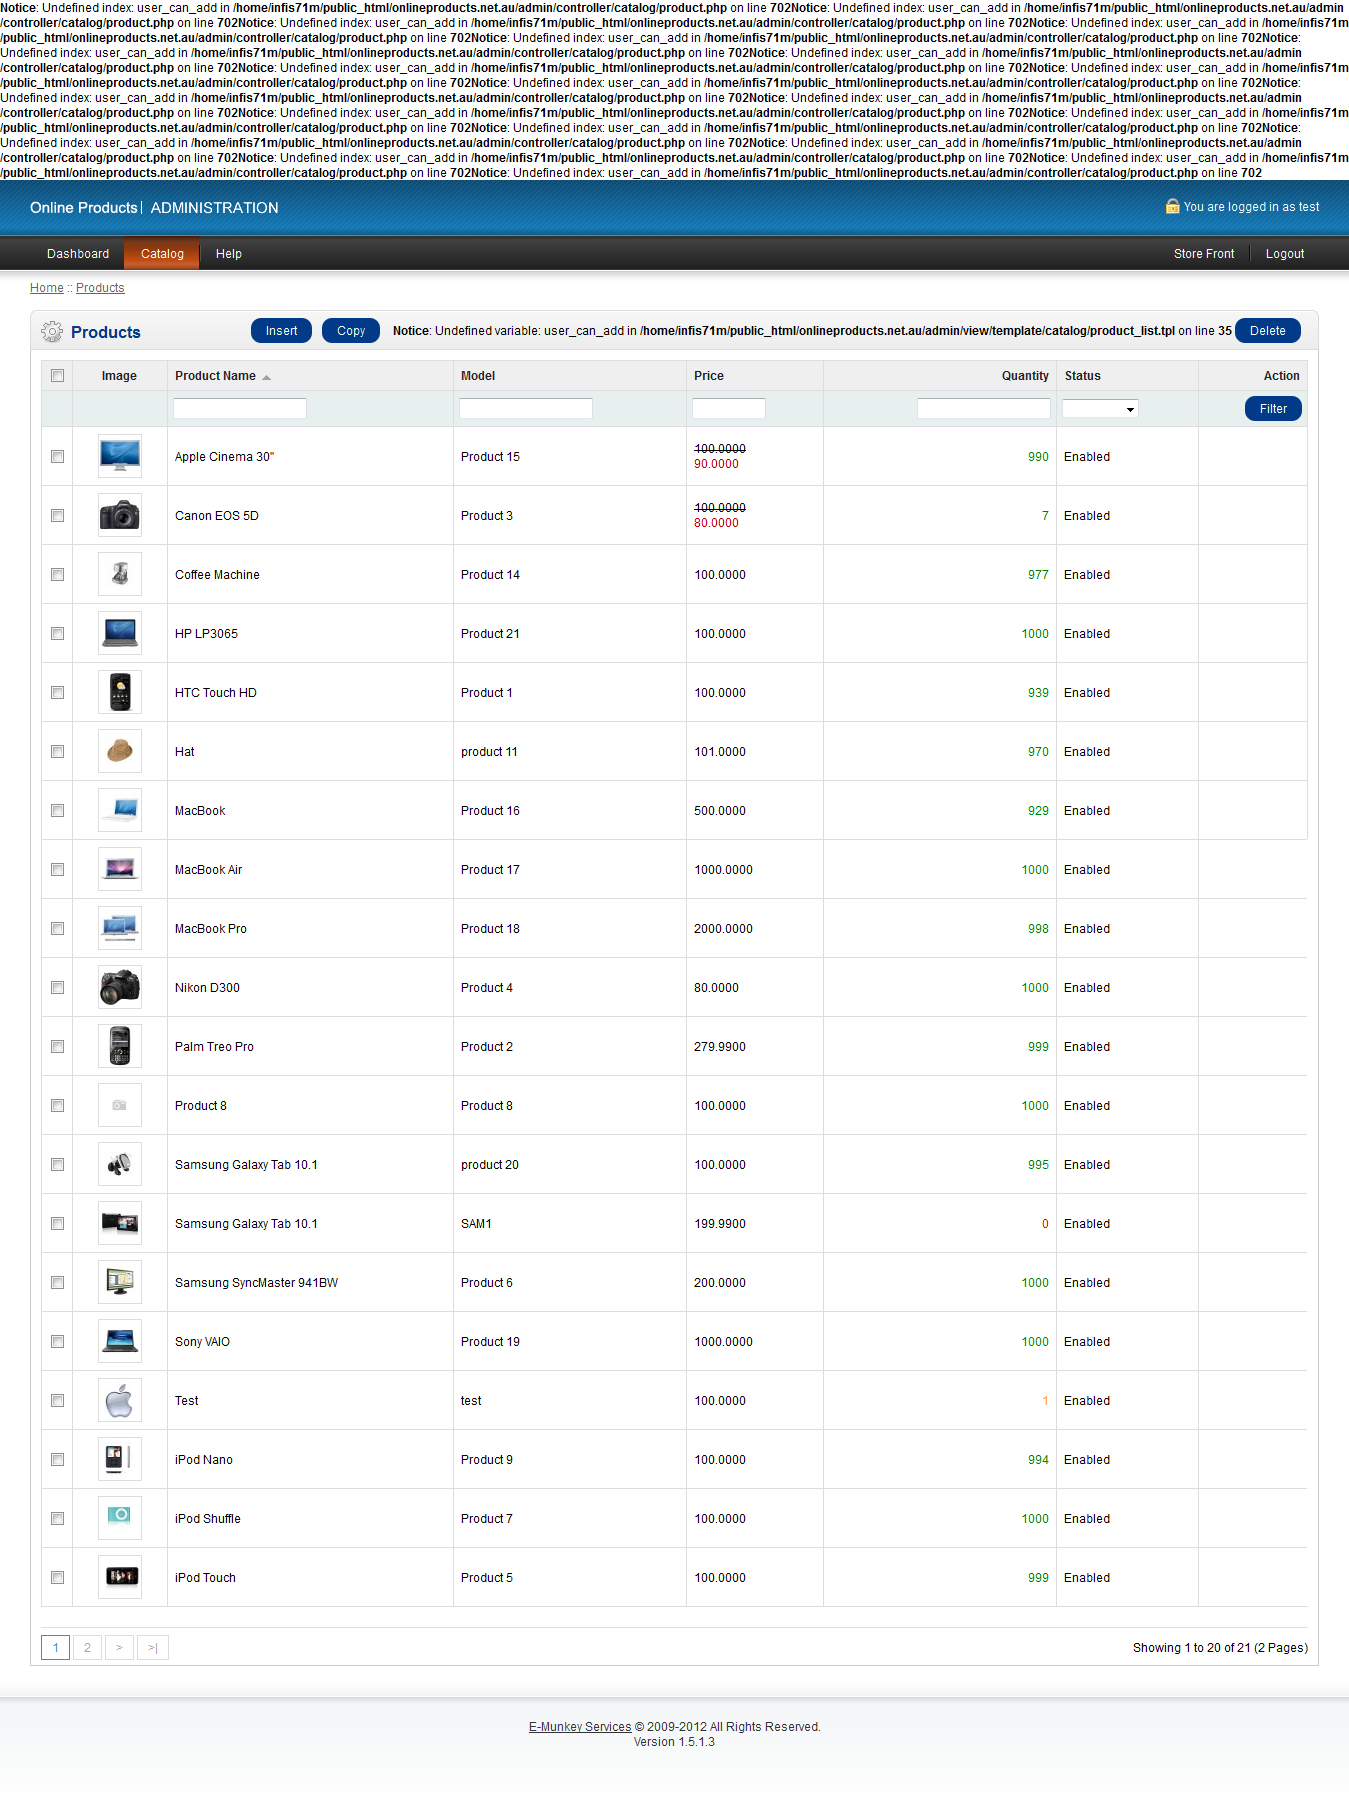Screen dimensions: 1349x1810
Task: Open the Home breadcrumb link
Action: 47,288
